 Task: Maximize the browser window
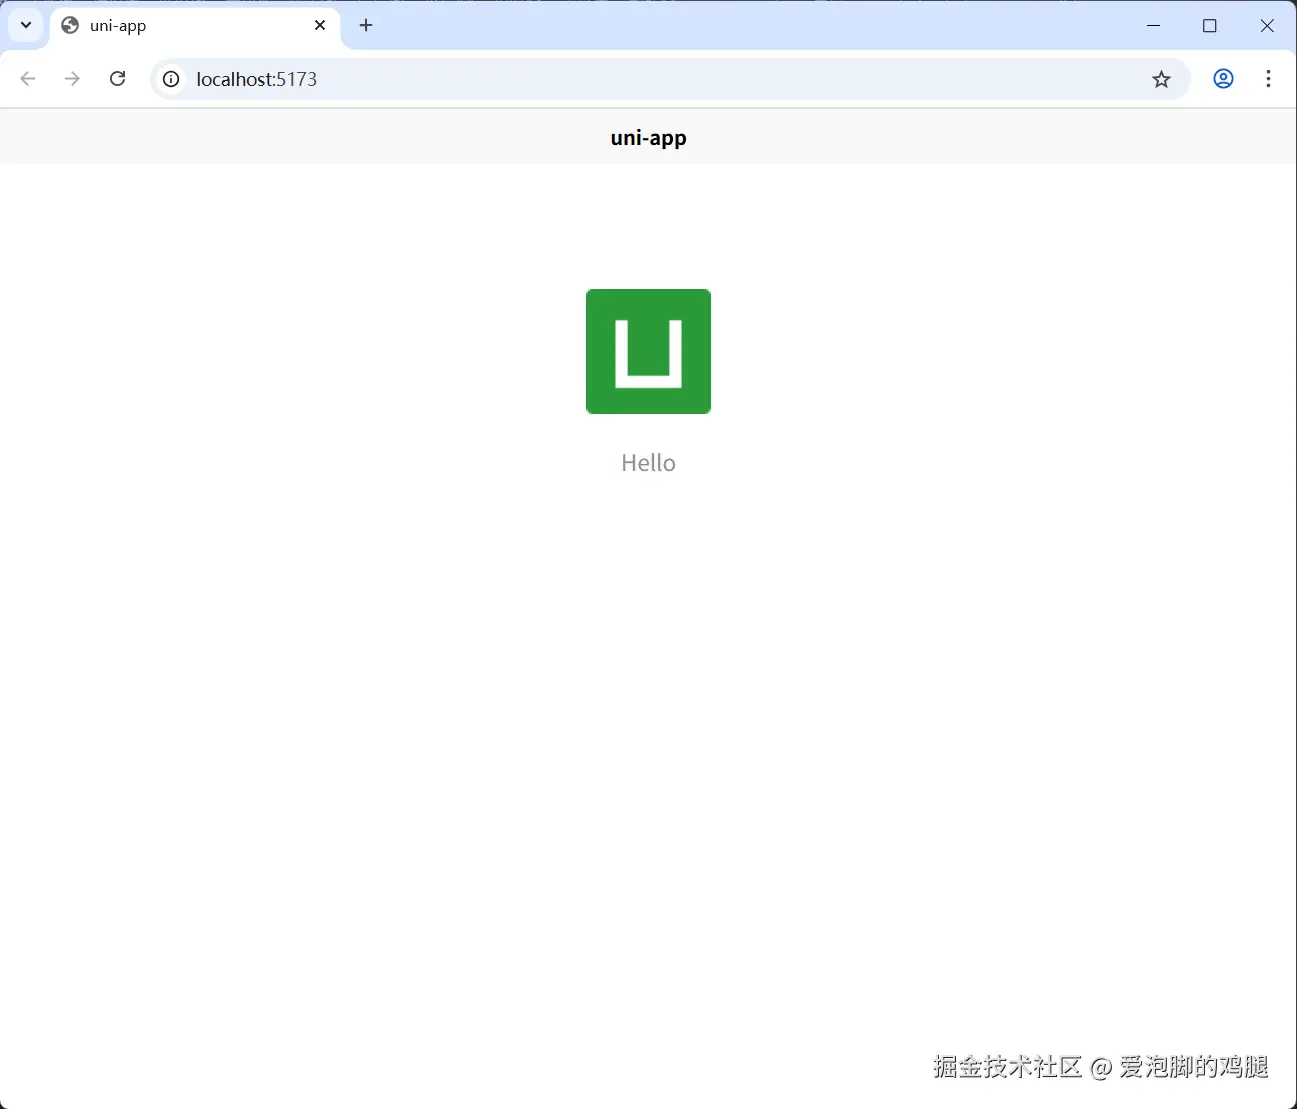[x=1210, y=25]
